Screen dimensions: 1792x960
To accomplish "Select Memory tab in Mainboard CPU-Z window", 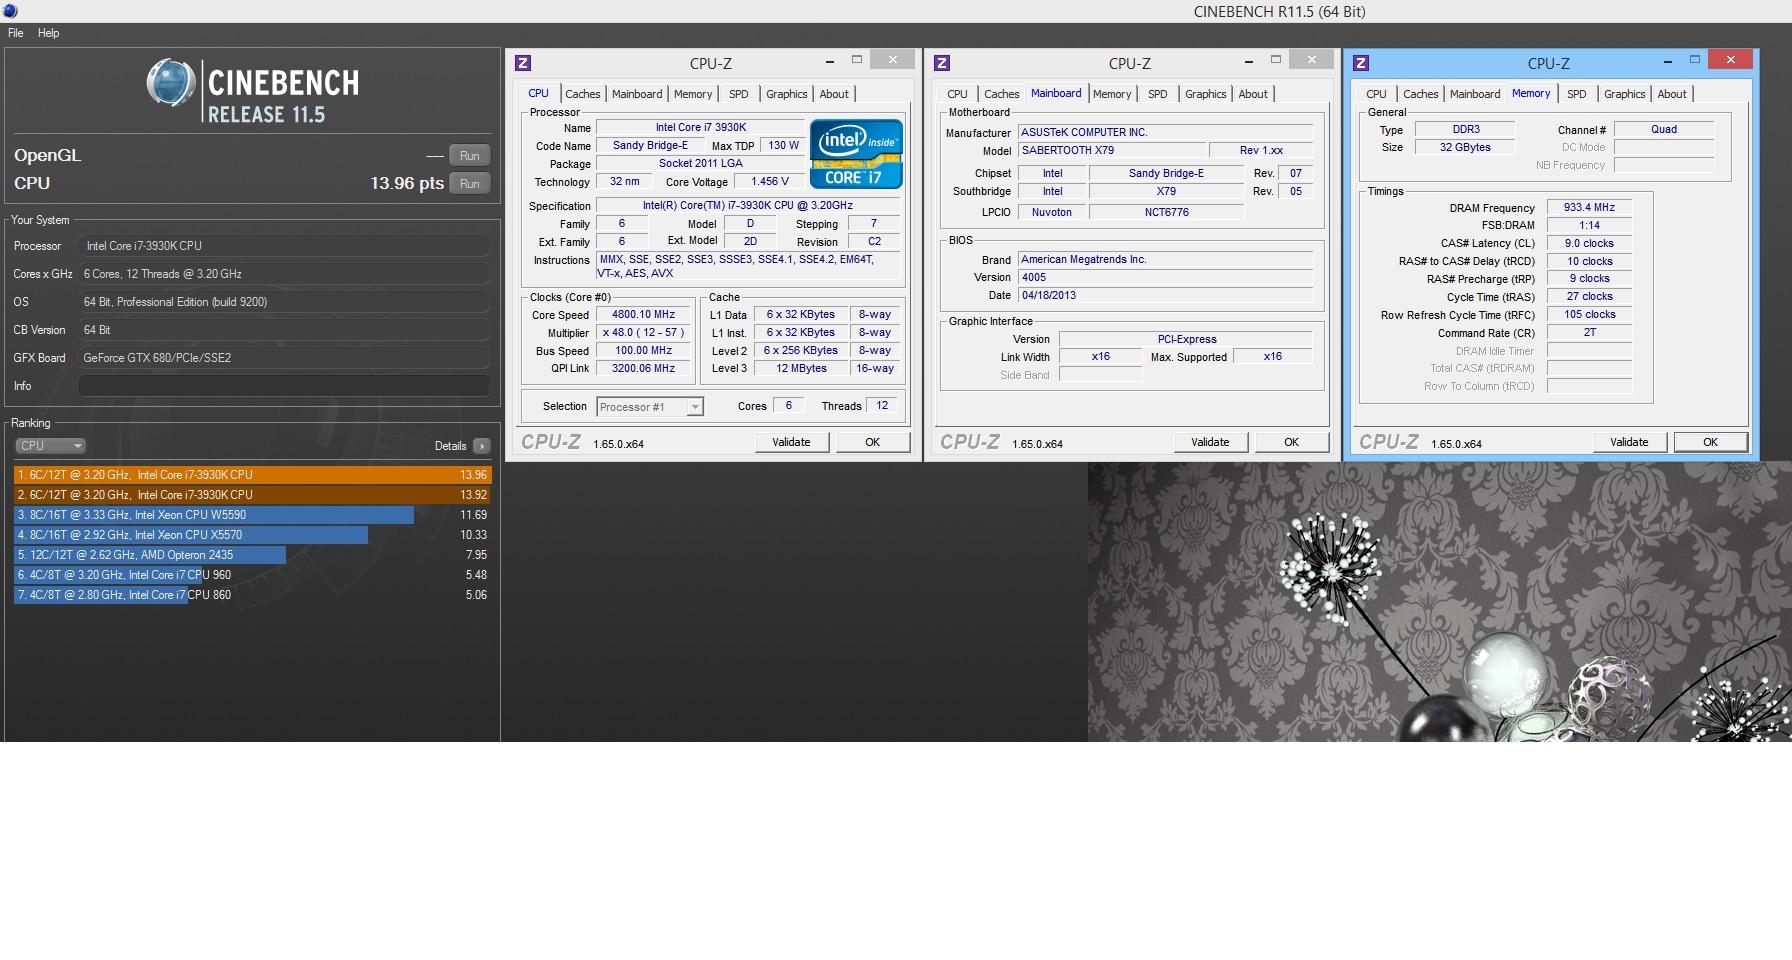I will (x=1112, y=94).
